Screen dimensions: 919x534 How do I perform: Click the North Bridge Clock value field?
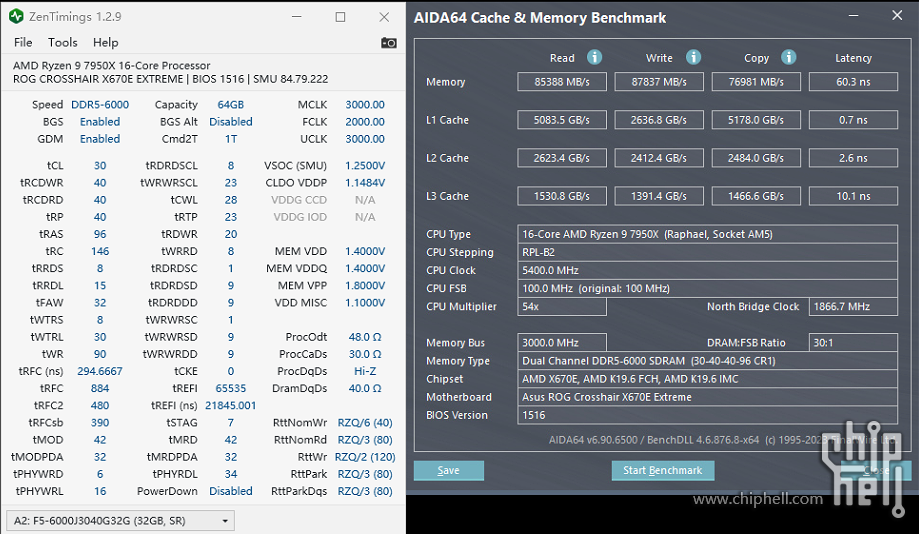853,307
